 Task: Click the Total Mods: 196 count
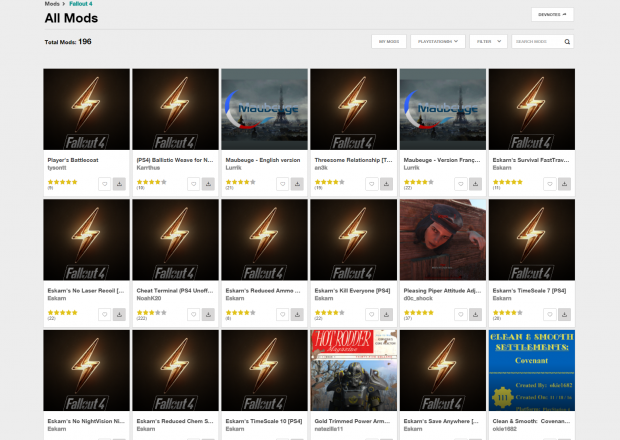[x=68, y=42]
